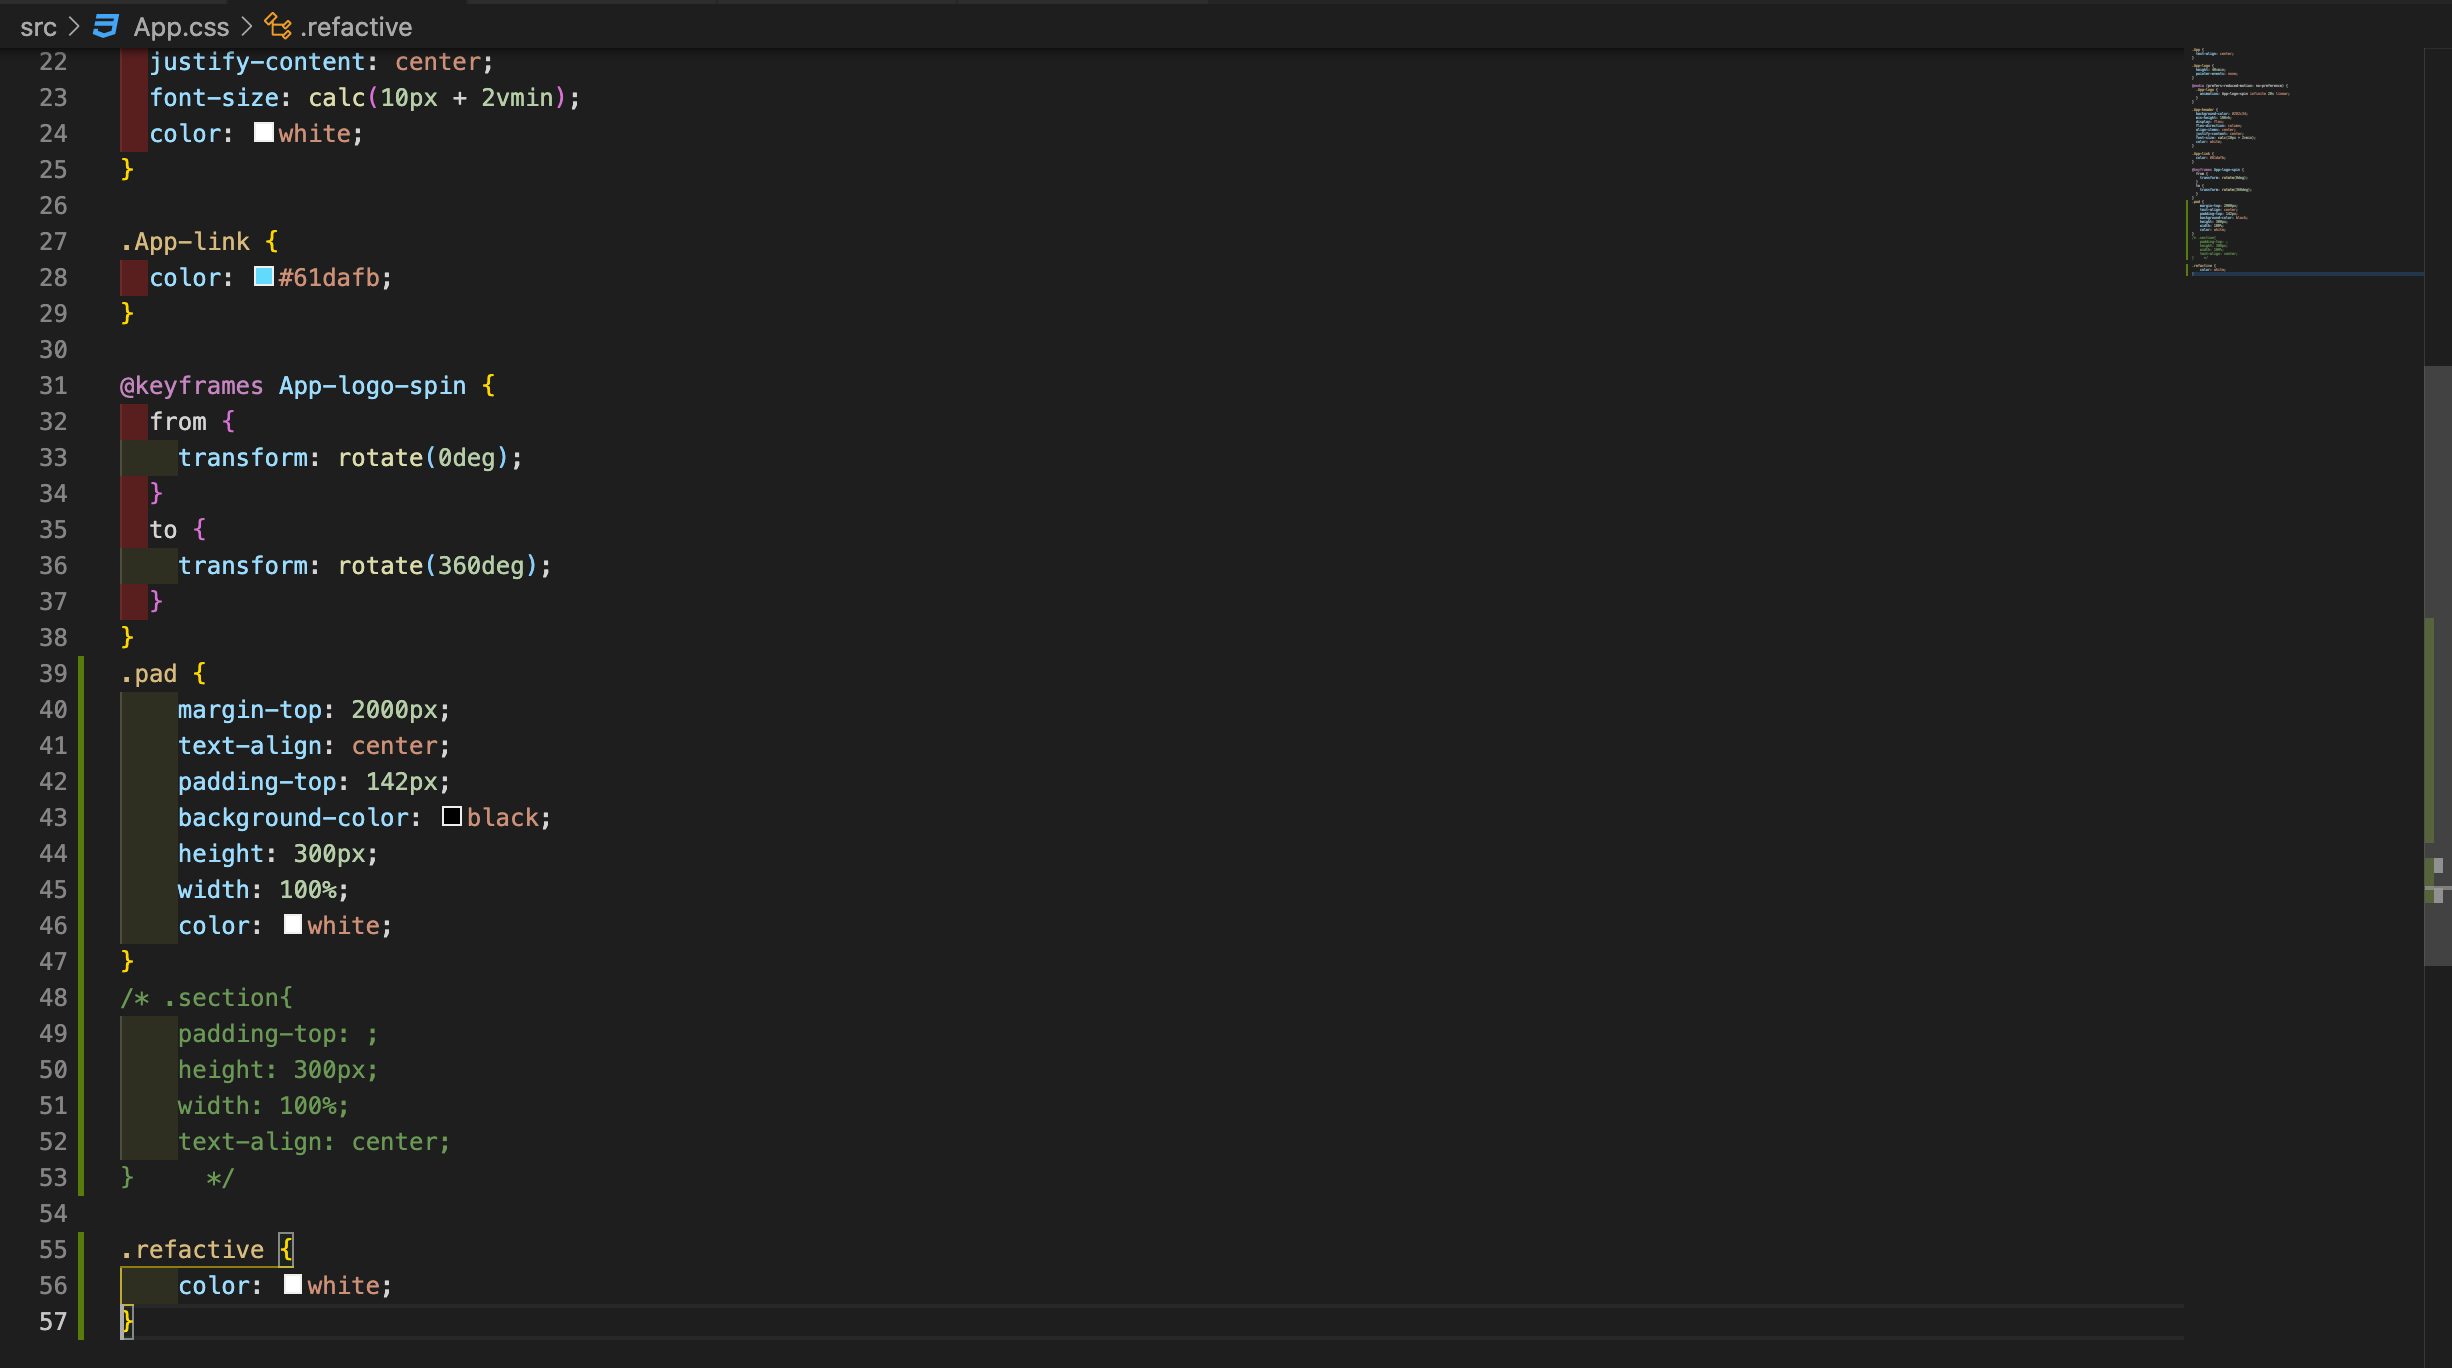Click the green git change bar at line 48
The width and height of the screenshot is (2452, 1368).
tap(81, 997)
